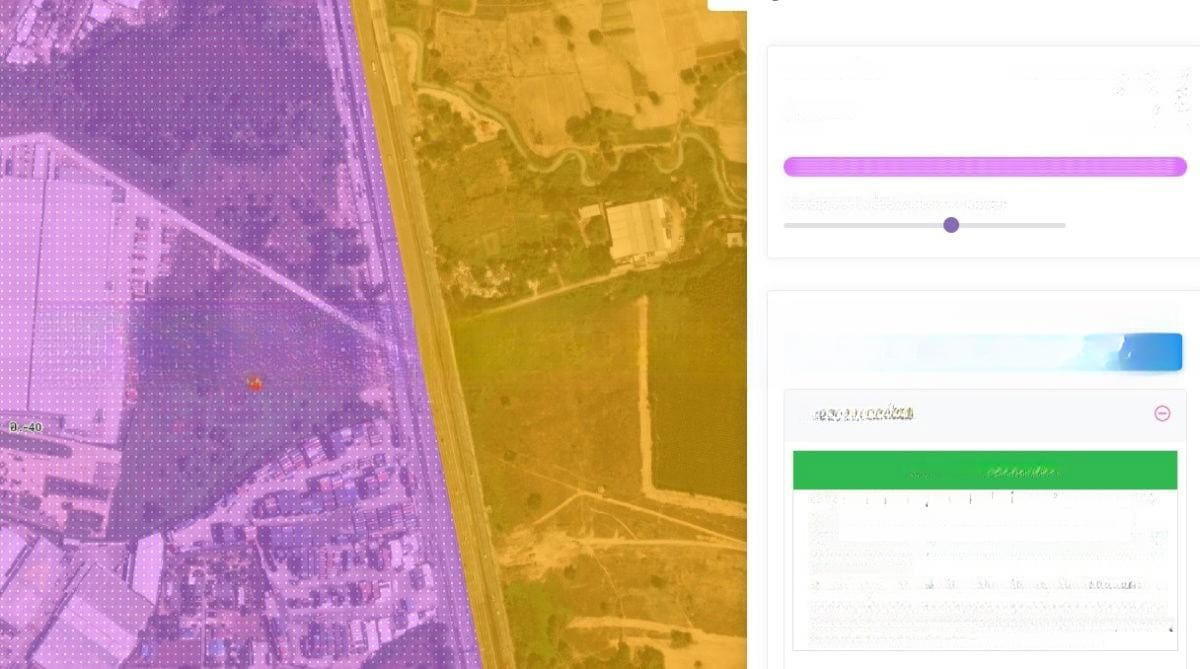Click the white-roofed warehouse in yellow zone
The height and width of the screenshot is (669, 1200).
638,230
